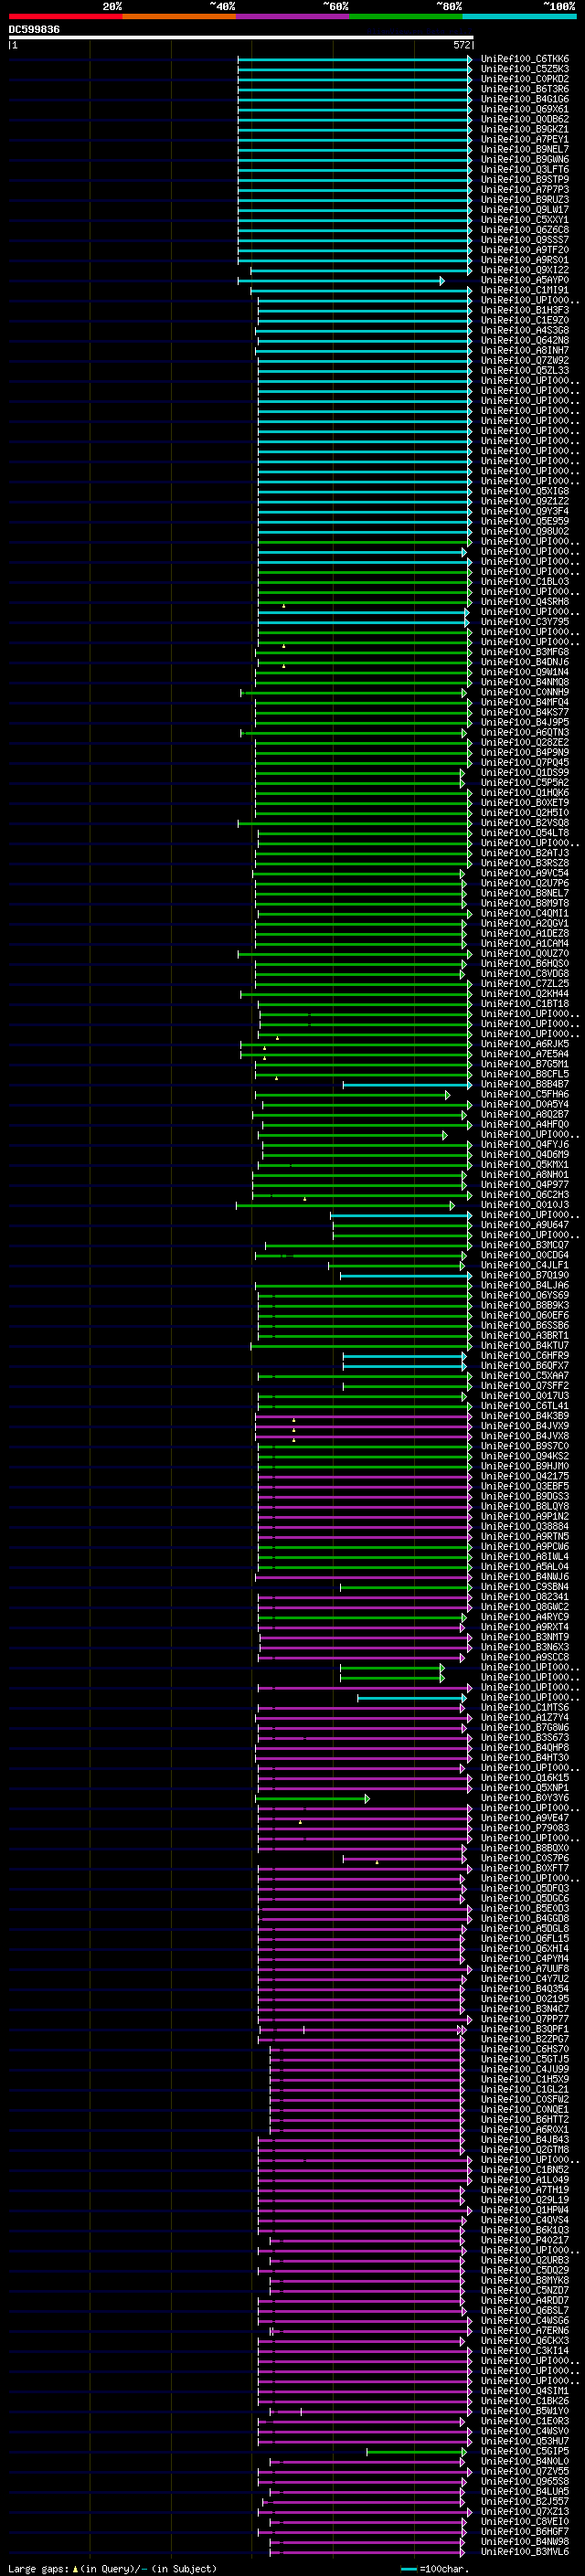Select hit UniRef100_Q7SFF2
This screenshot has height=2576, width=585.
tap(525, 1386)
